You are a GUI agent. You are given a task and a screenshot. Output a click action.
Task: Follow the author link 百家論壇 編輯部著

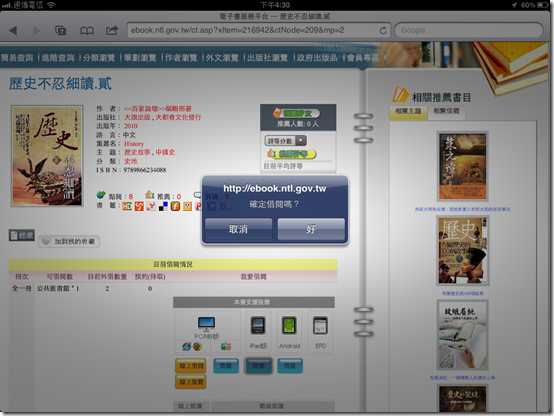158,109
